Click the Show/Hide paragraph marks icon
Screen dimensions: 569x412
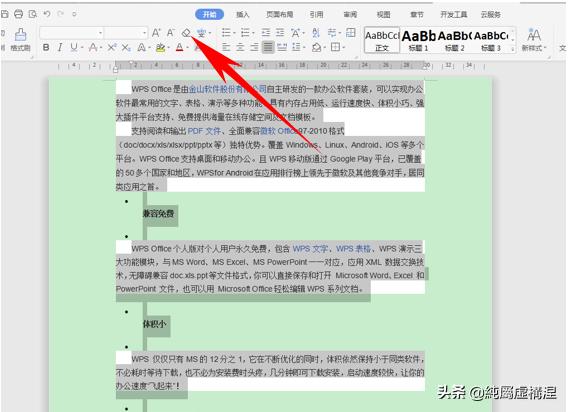click(332, 33)
